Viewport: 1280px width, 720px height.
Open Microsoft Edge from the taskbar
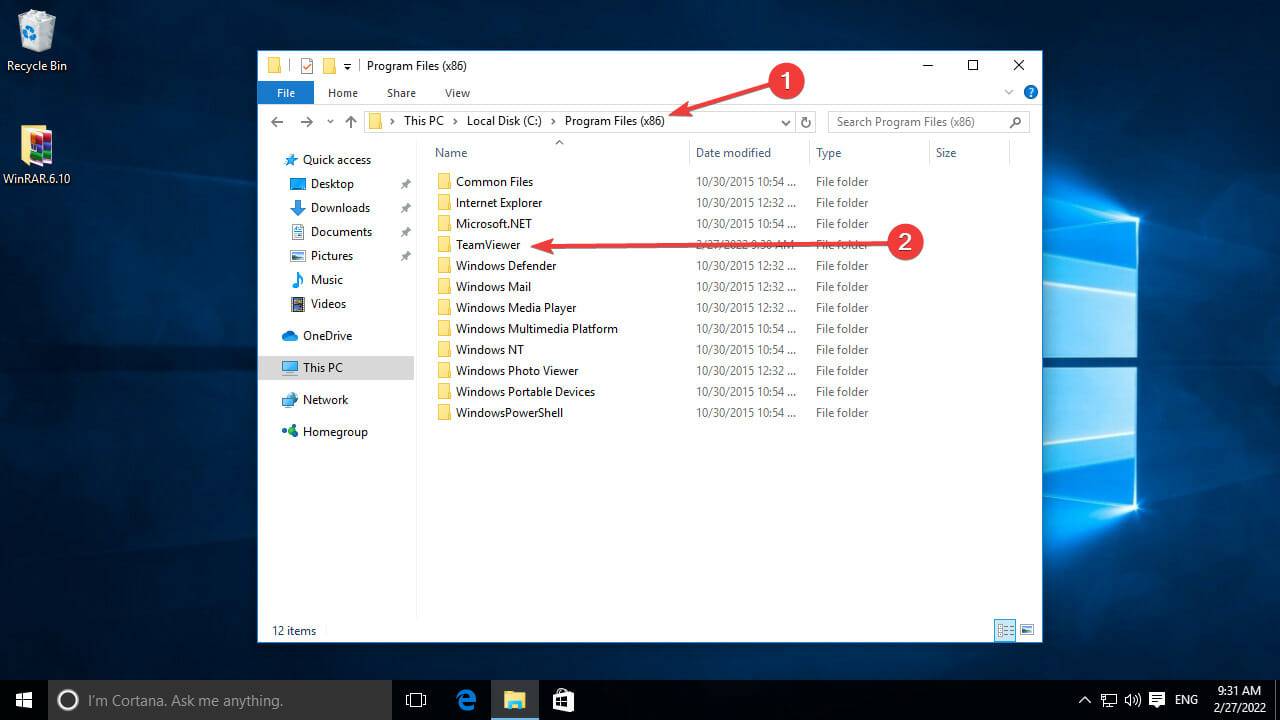coord(466,700)
